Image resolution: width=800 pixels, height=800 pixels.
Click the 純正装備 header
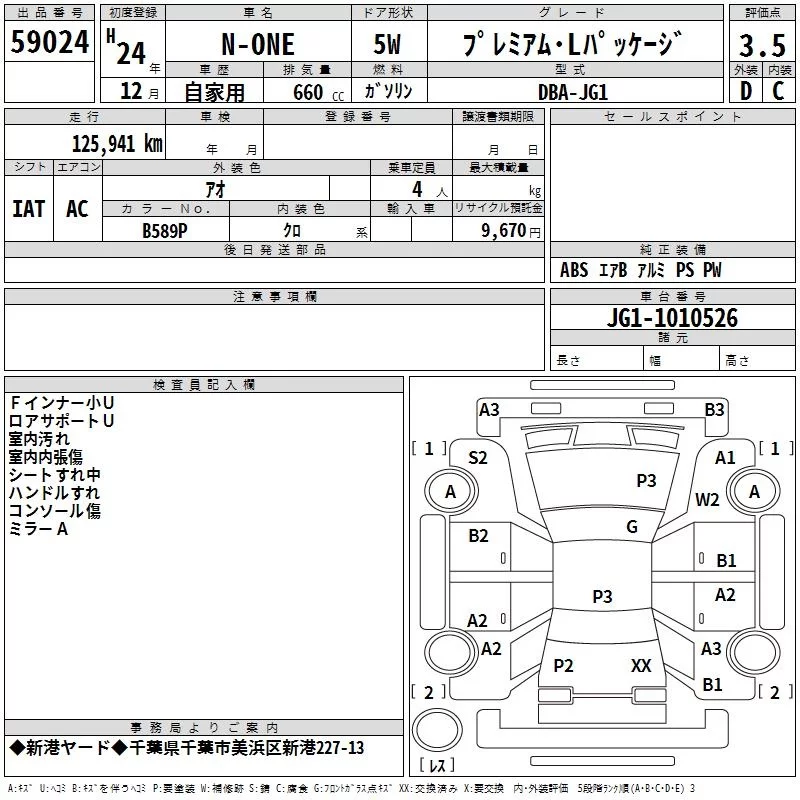[672, 249]
